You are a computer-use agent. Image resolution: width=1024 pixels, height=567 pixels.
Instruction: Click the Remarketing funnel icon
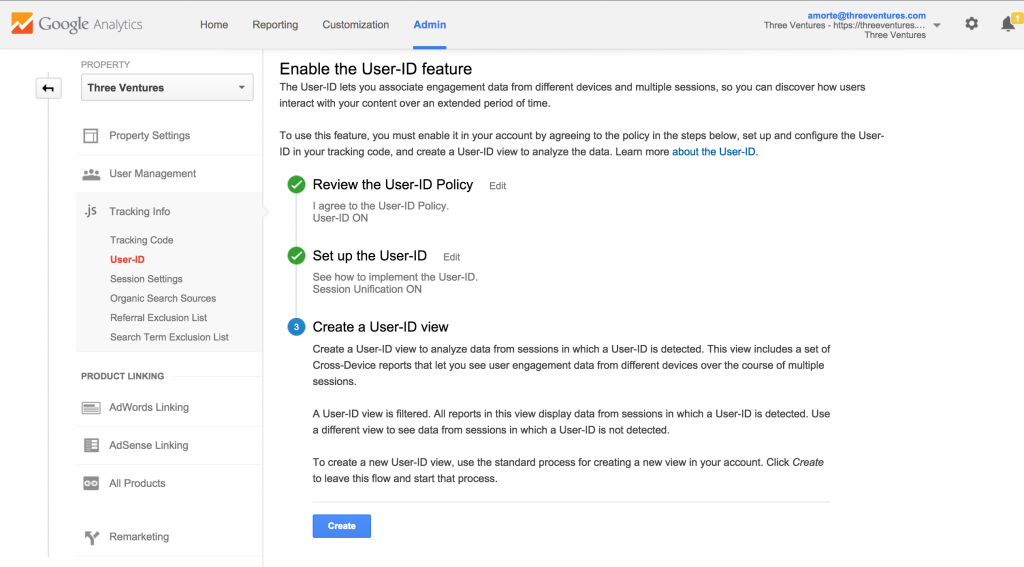coord(91,537)
